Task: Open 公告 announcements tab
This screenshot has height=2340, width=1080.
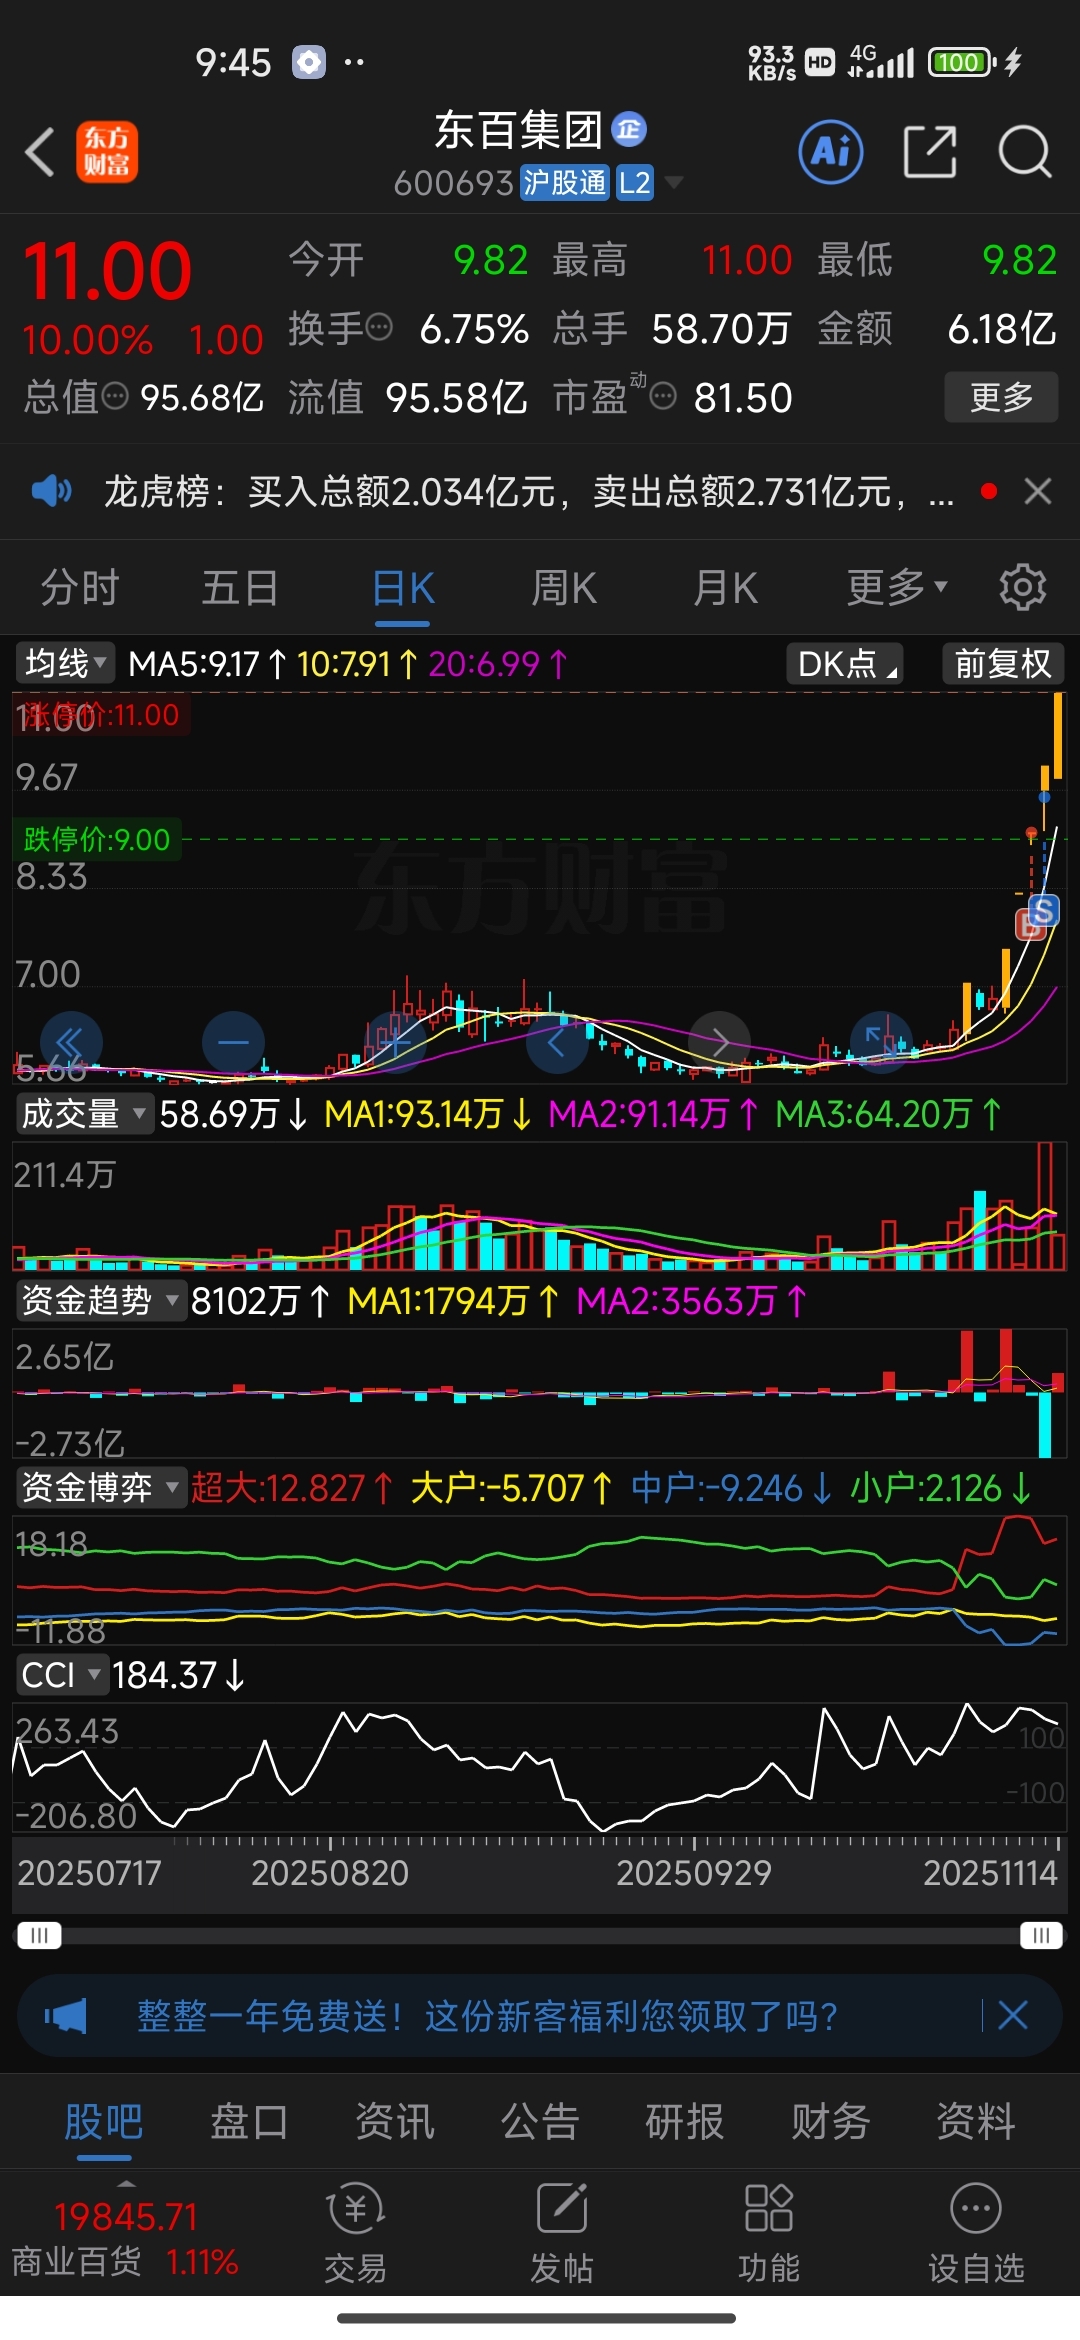Action: (540, 2121)
